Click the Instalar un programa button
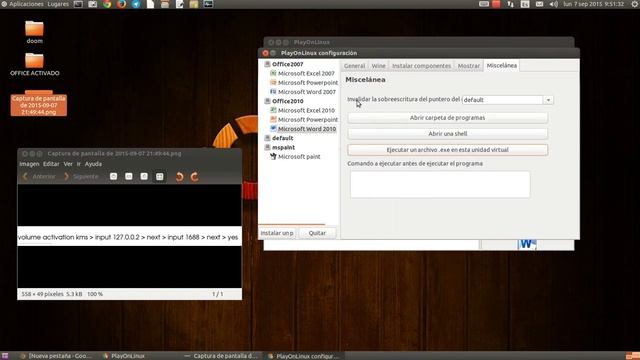640x360 pixels. (277, 233)
